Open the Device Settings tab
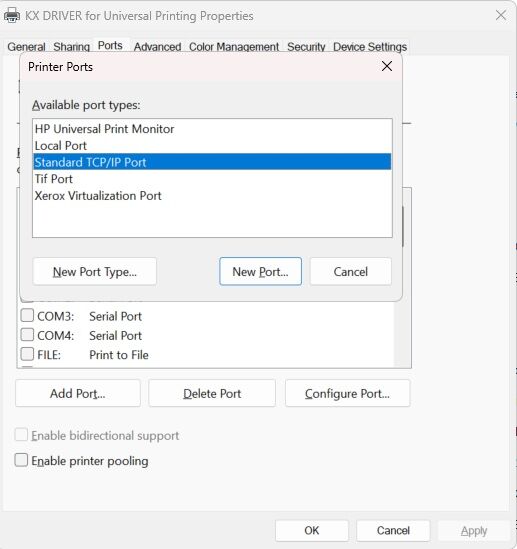Viewport: 517px width, 549px height. click(x=370, y=47)
